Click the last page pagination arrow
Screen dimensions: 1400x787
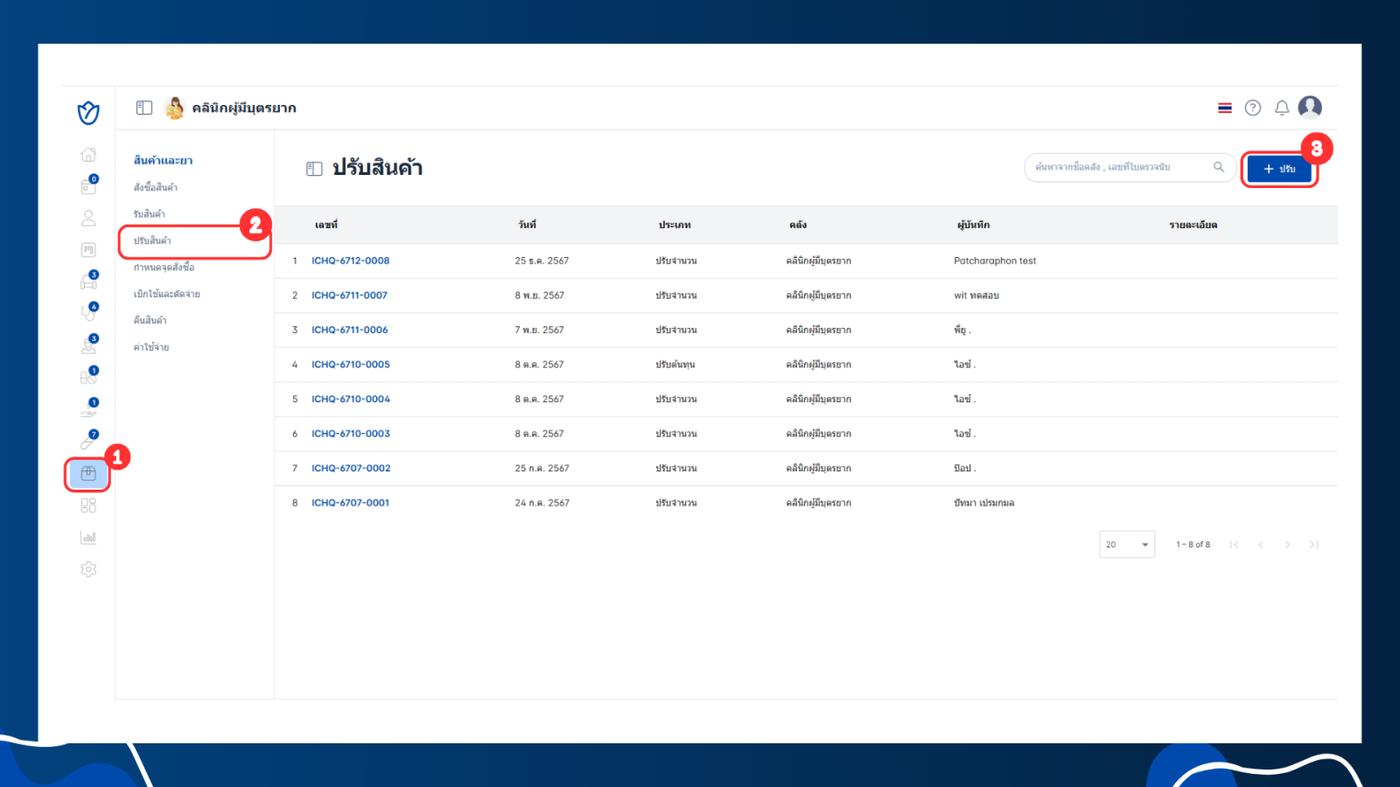click(1314, 545)
